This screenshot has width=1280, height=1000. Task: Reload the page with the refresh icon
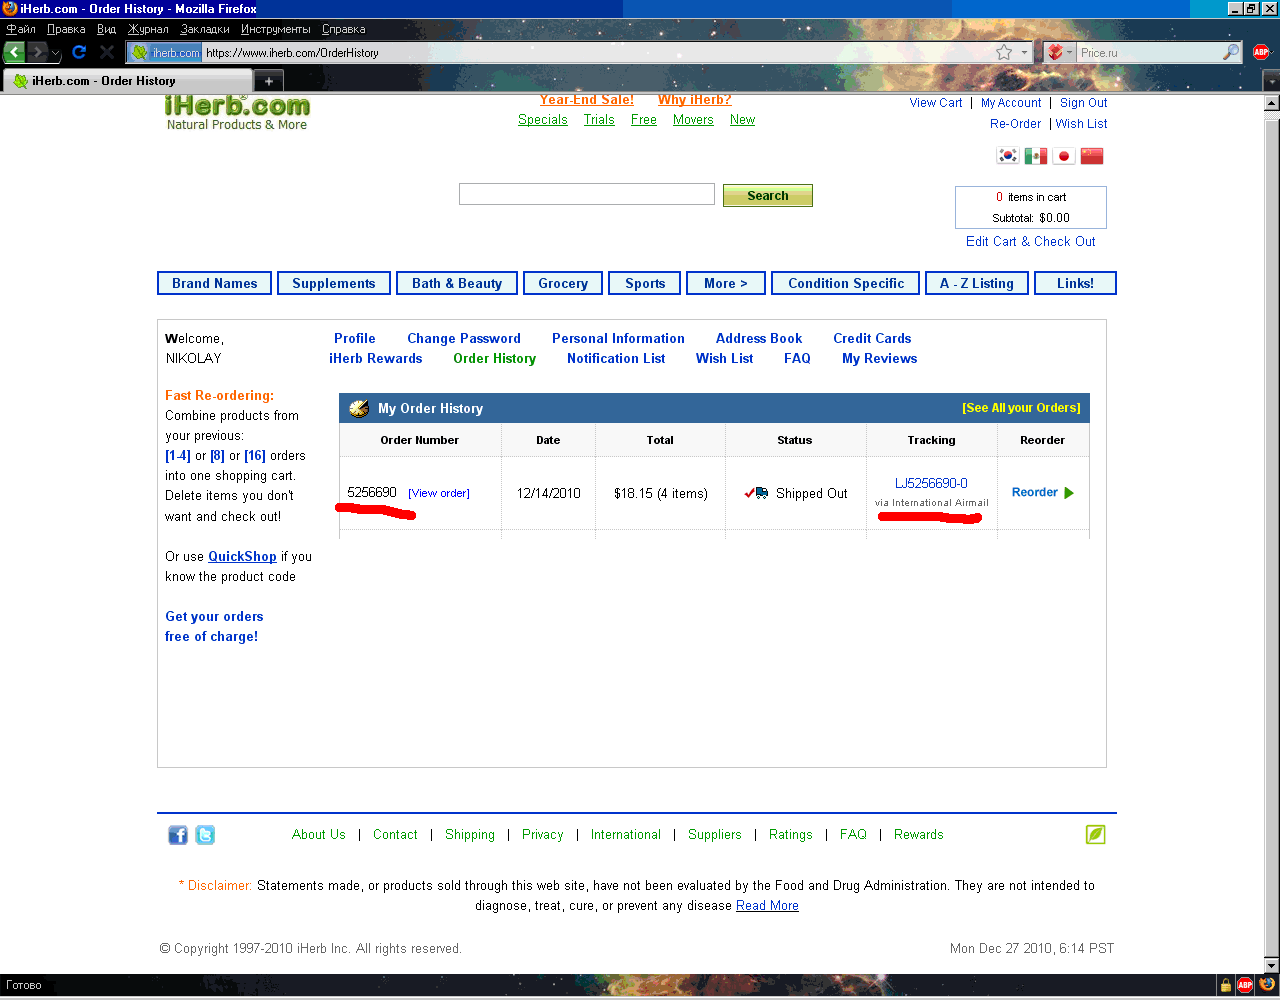pos(79,52)
